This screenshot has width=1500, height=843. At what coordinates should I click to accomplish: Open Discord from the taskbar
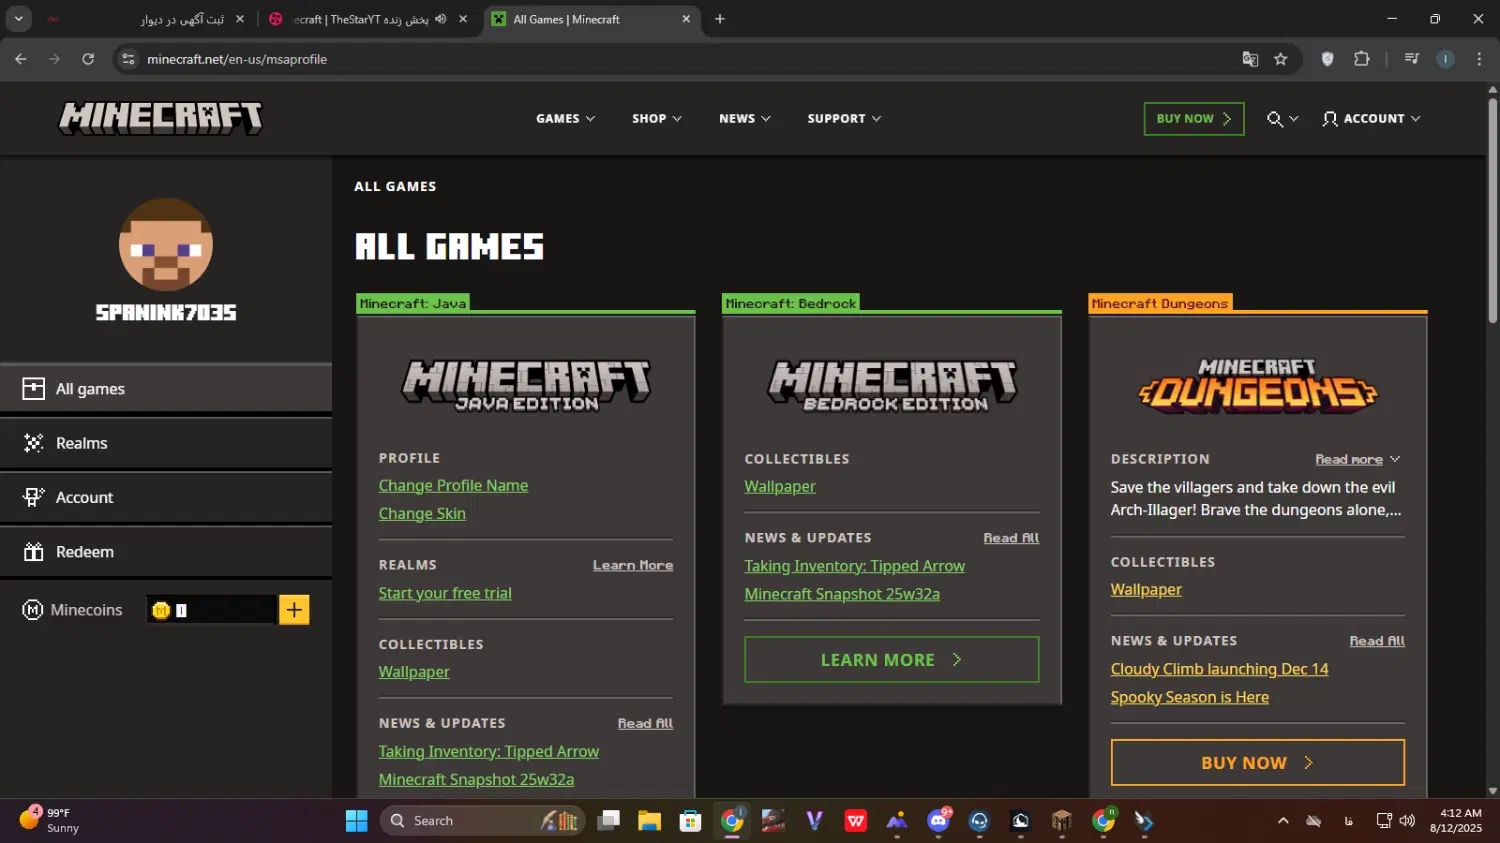[938, 821]
